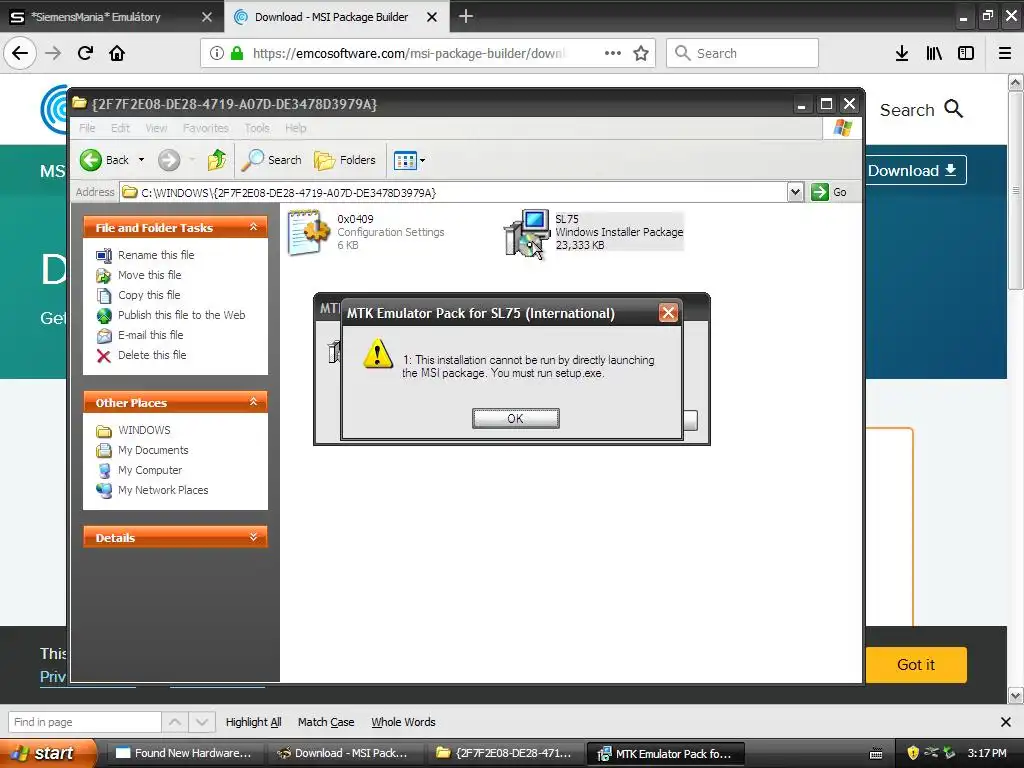The image size is (1024, 768).
Task: Click E-mail this file
Action: coord(150,335)
